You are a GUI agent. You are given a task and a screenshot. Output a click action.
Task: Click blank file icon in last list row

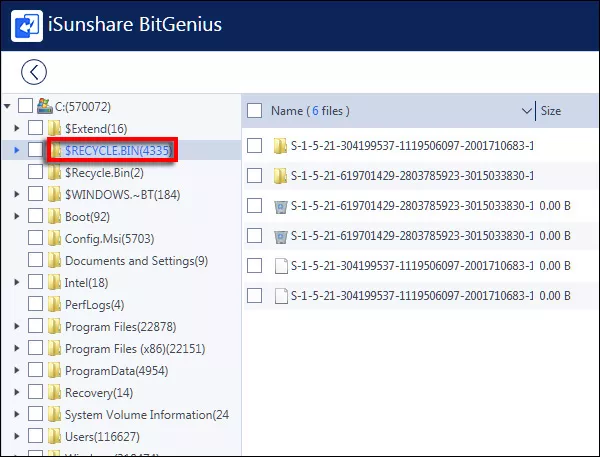pyautogui.click(x=281, y=296)
